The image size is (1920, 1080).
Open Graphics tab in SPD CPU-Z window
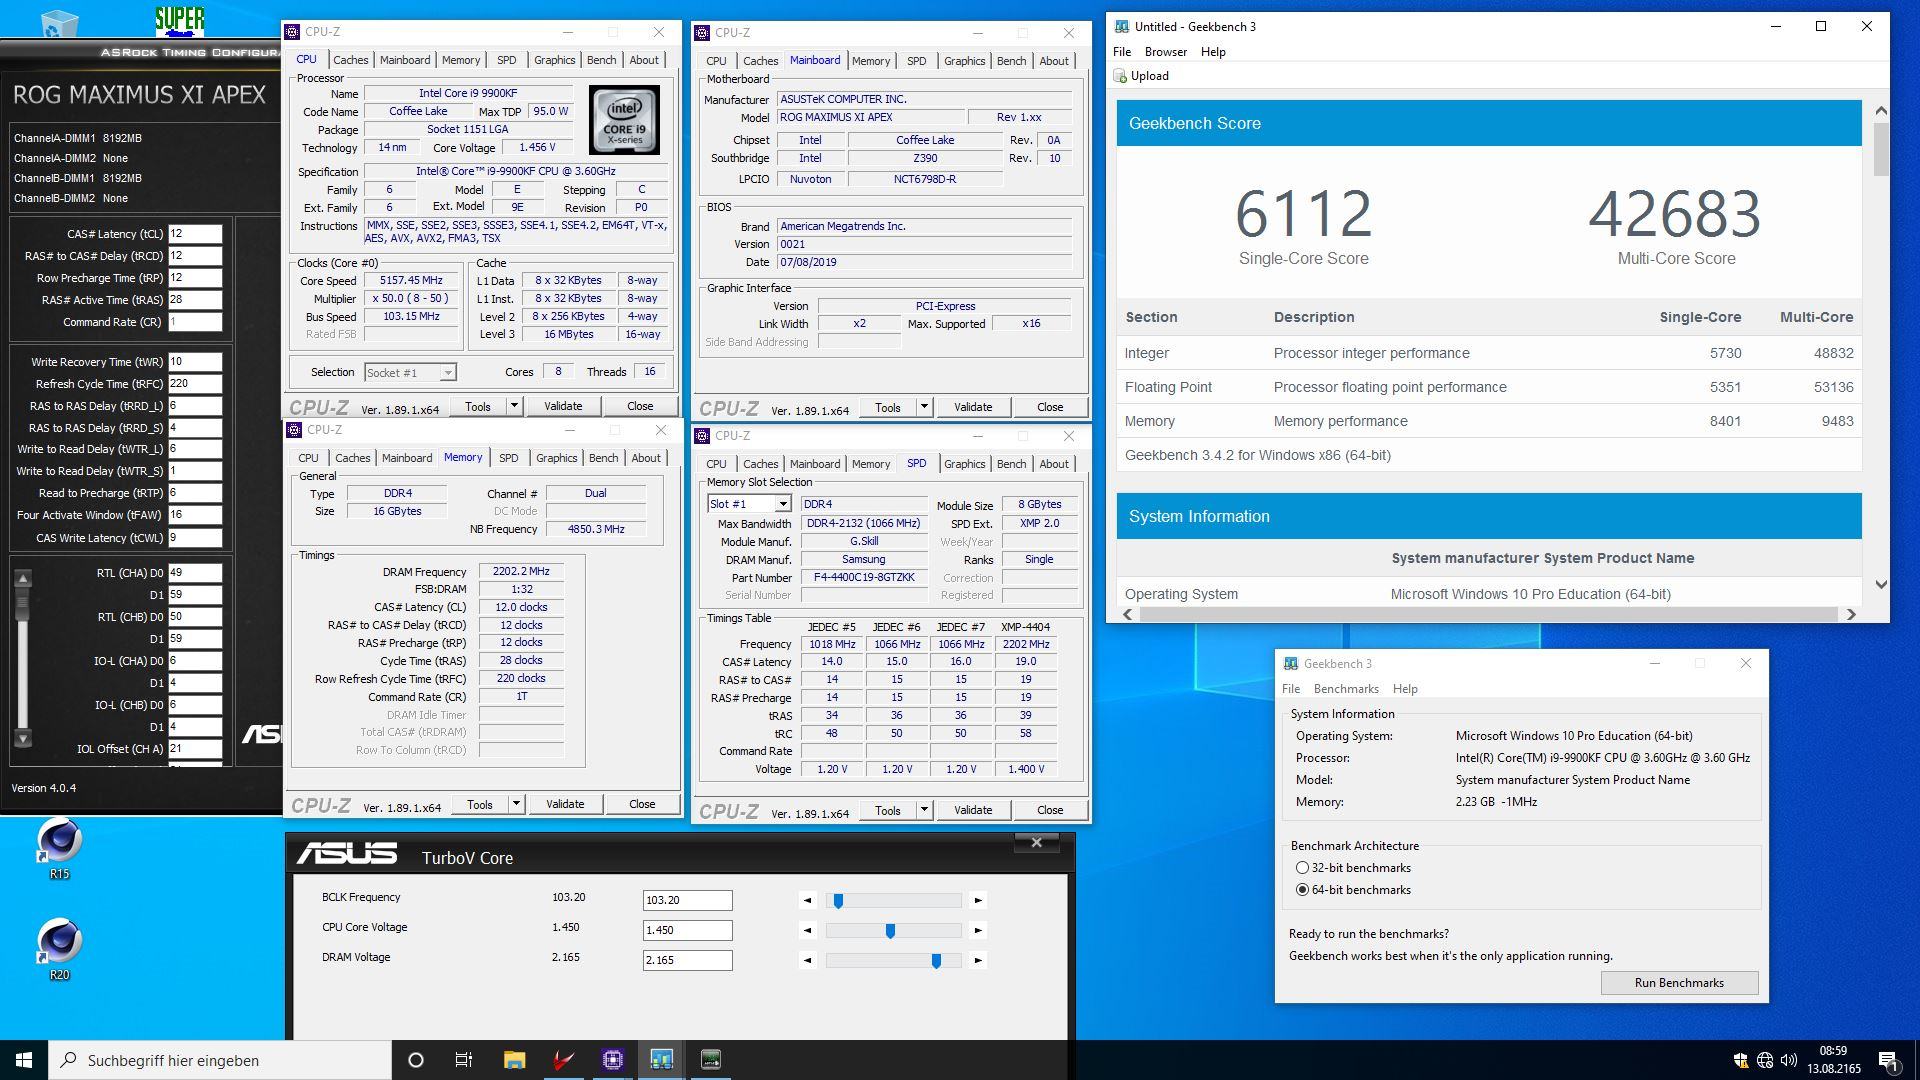[x=964, y=464]
